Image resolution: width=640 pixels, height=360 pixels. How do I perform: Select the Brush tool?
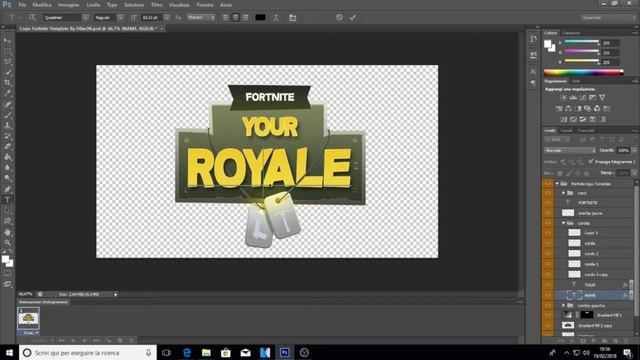tap(7, 115)
